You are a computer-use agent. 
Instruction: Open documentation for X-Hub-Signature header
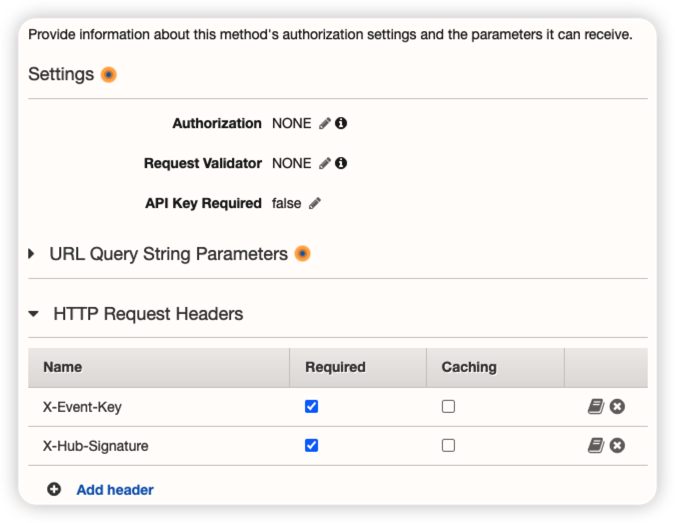coord(596,445)
